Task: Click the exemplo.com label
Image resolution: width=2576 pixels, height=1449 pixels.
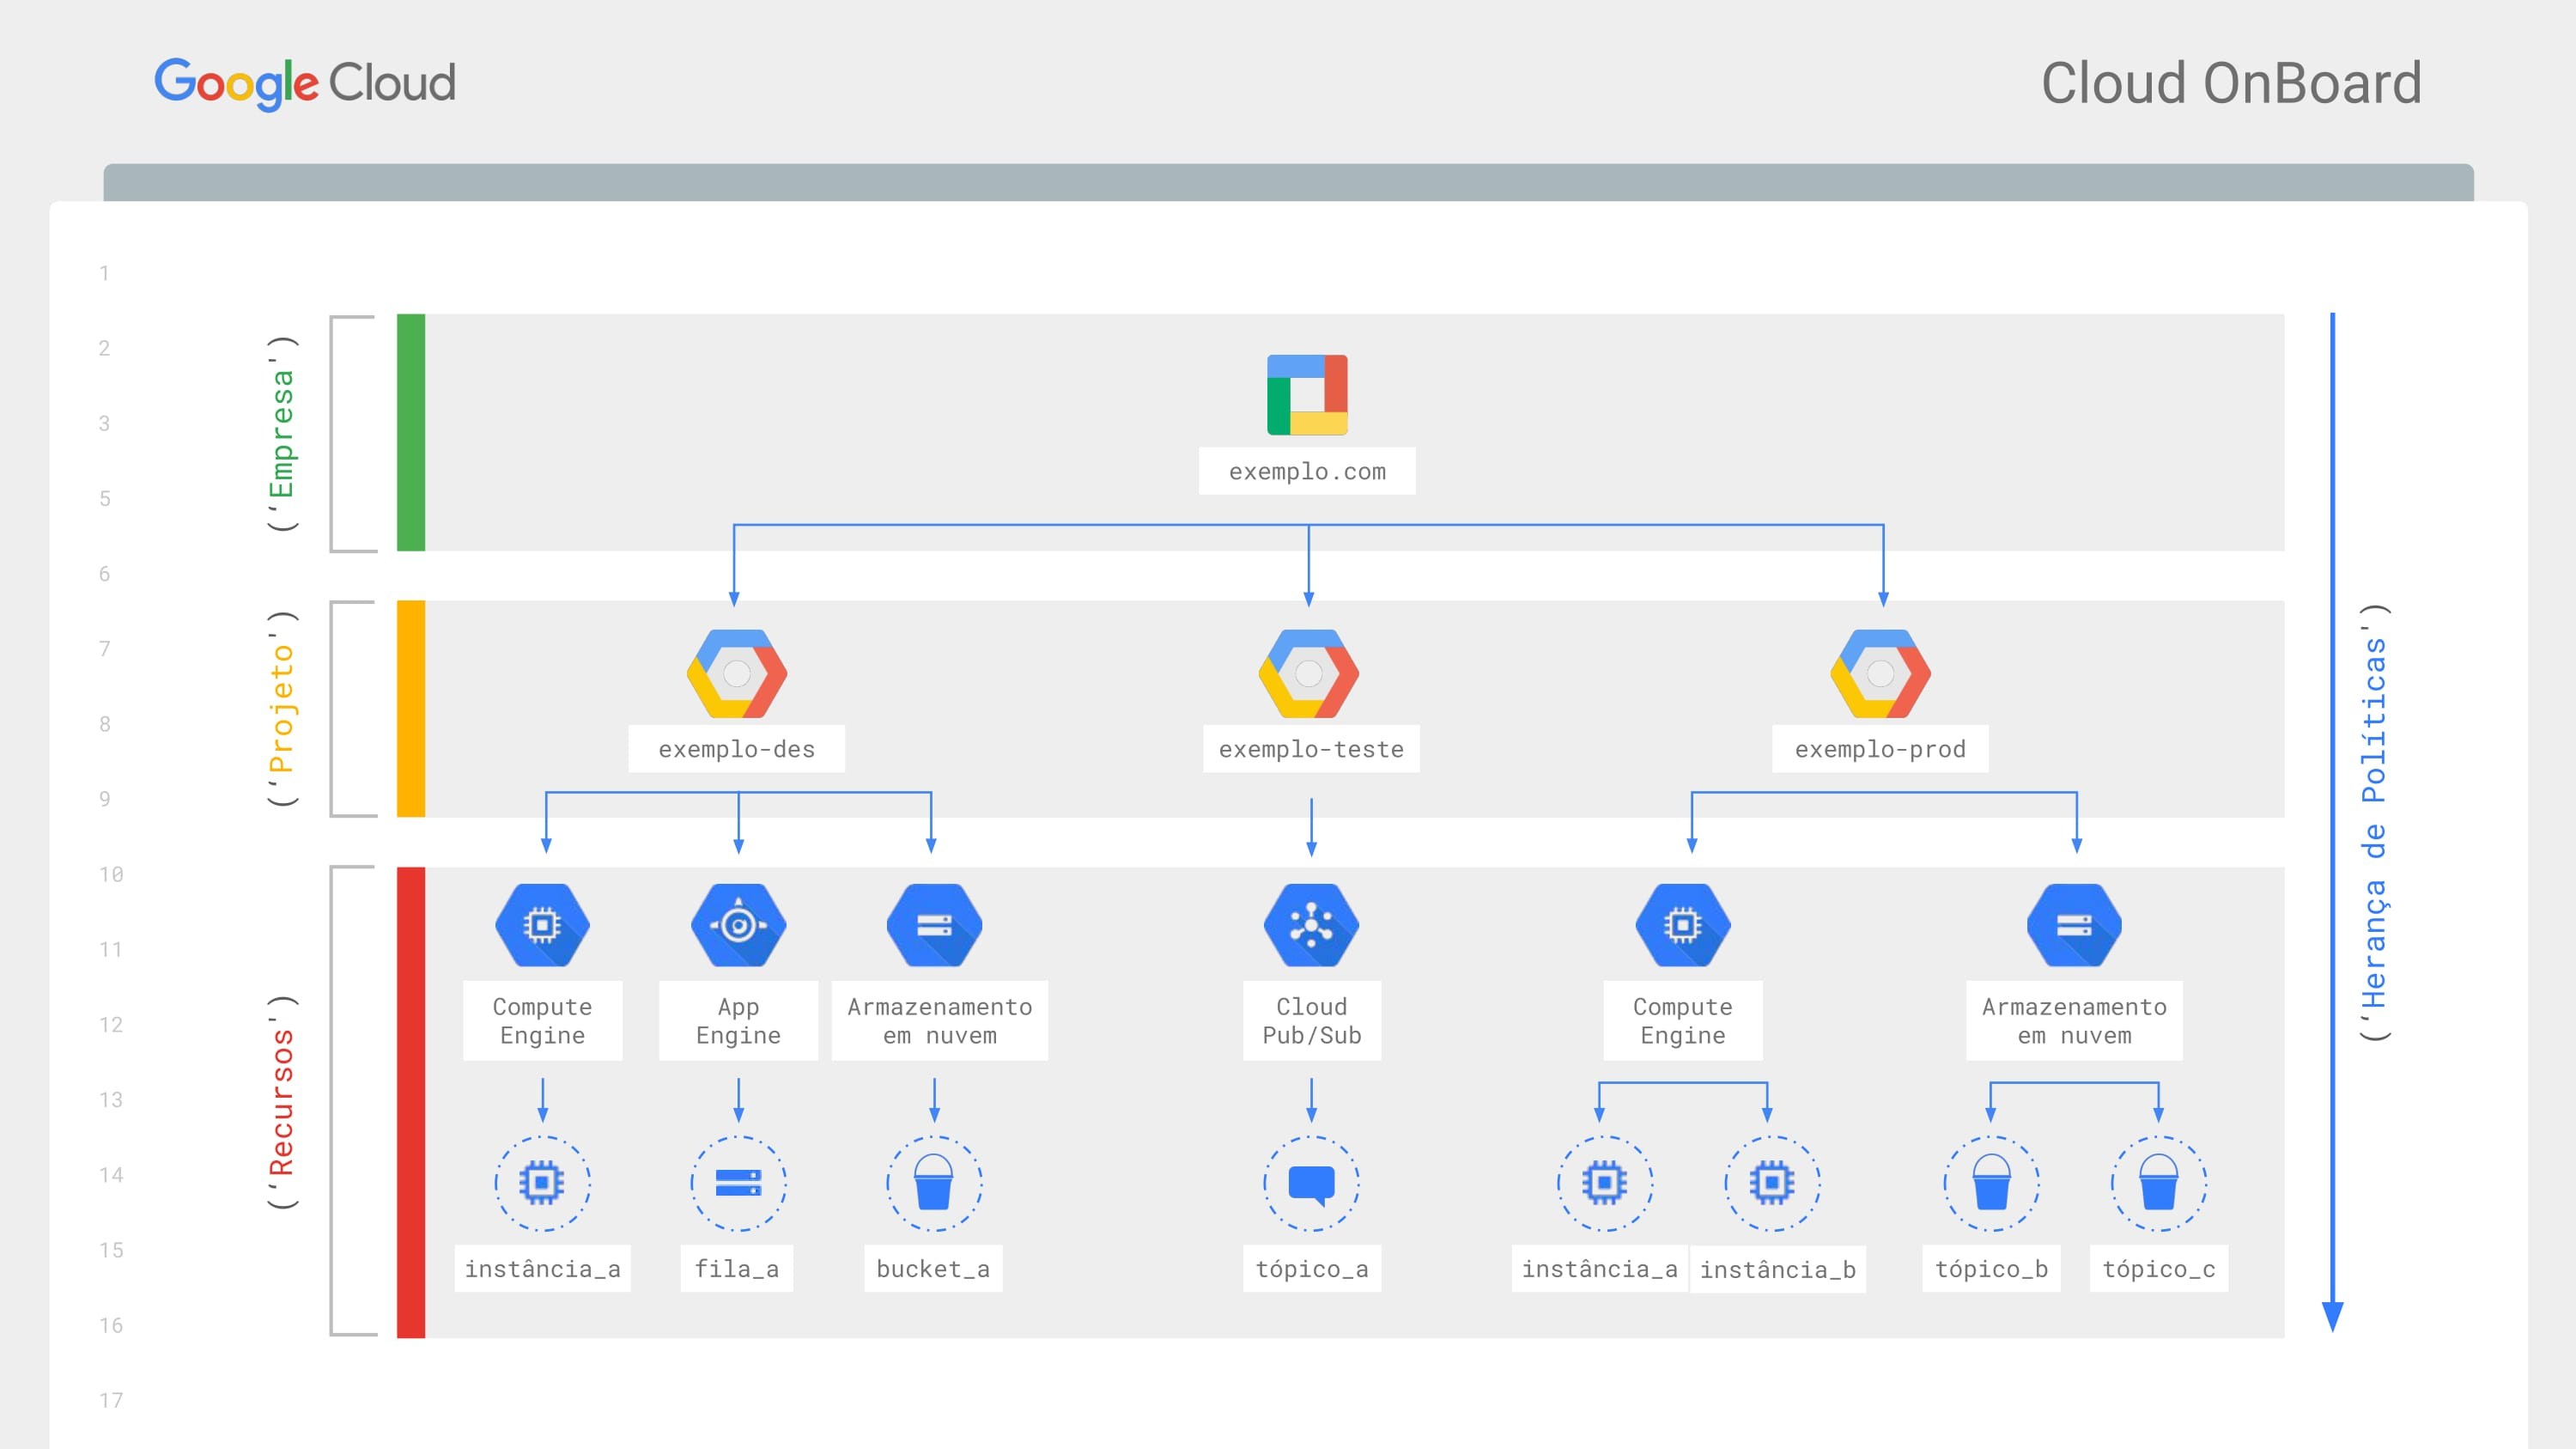Action: (1307, 471)
